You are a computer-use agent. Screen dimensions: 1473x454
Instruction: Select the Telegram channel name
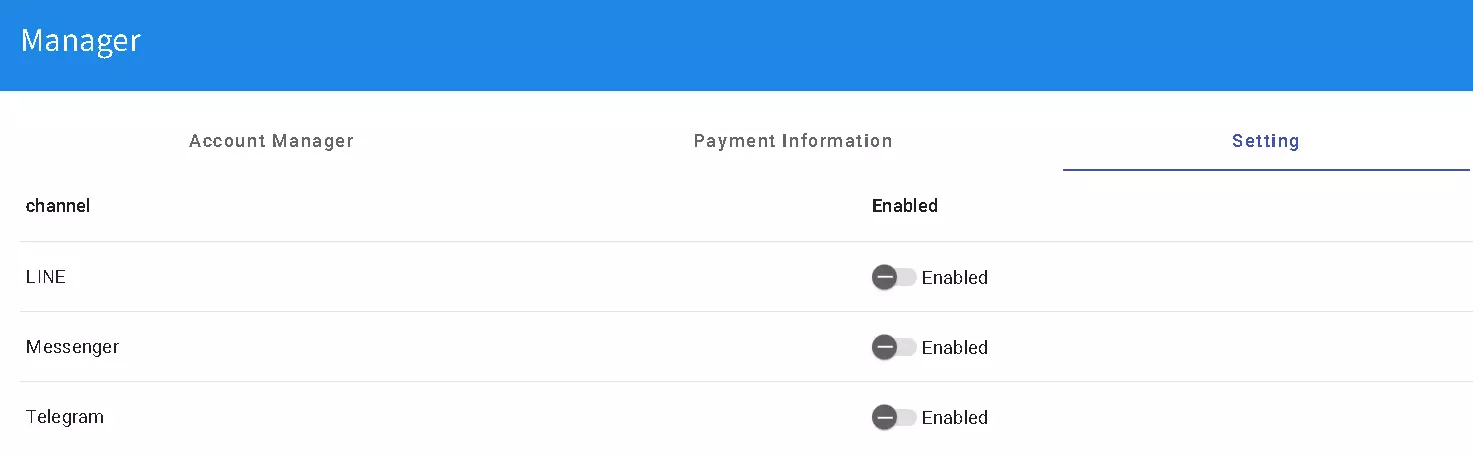tap(64, 417)
